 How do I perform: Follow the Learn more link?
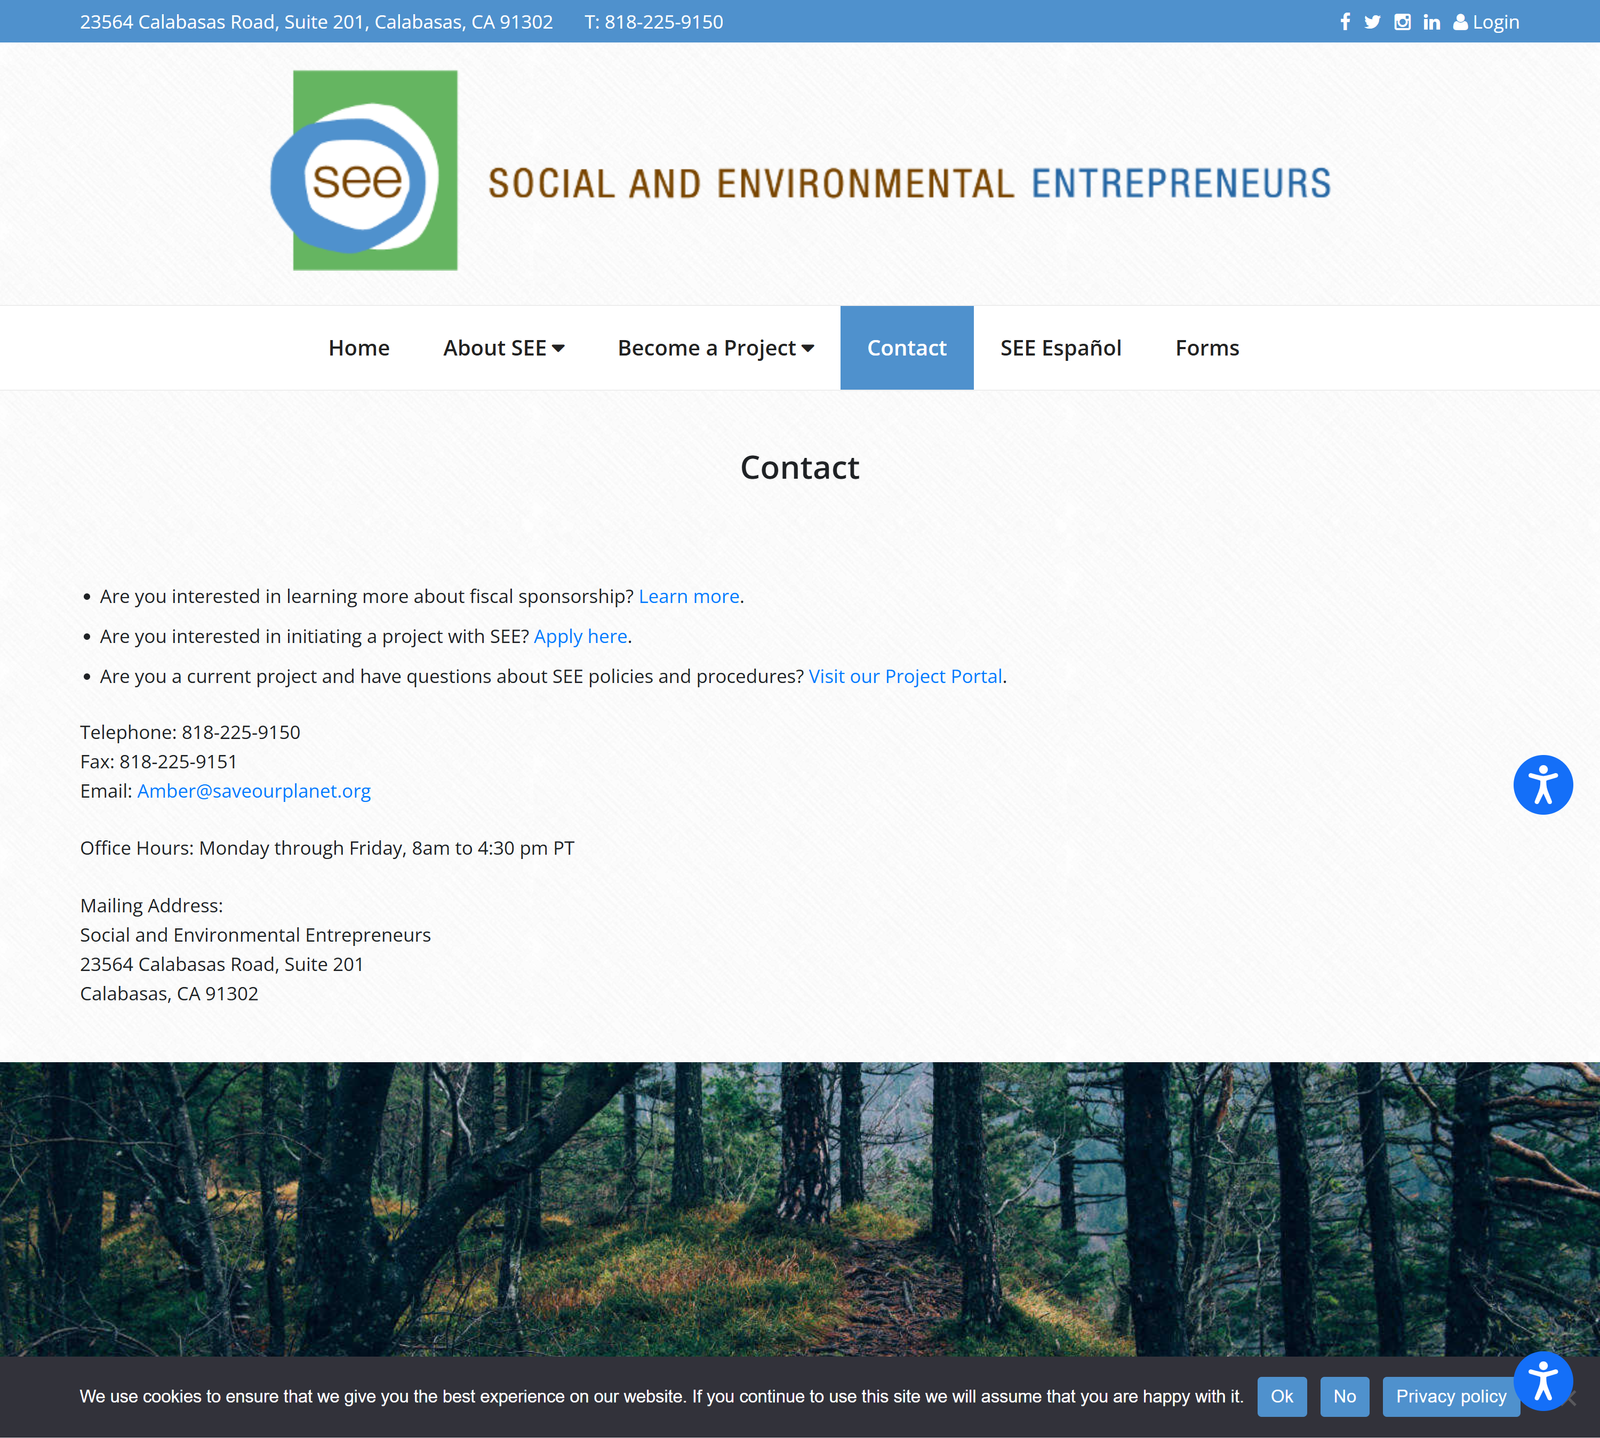[689, 597]
